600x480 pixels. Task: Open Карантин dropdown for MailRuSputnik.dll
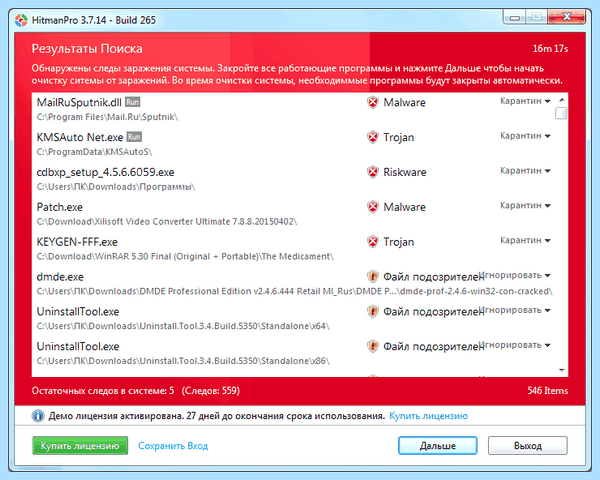[x=525, y=101]
